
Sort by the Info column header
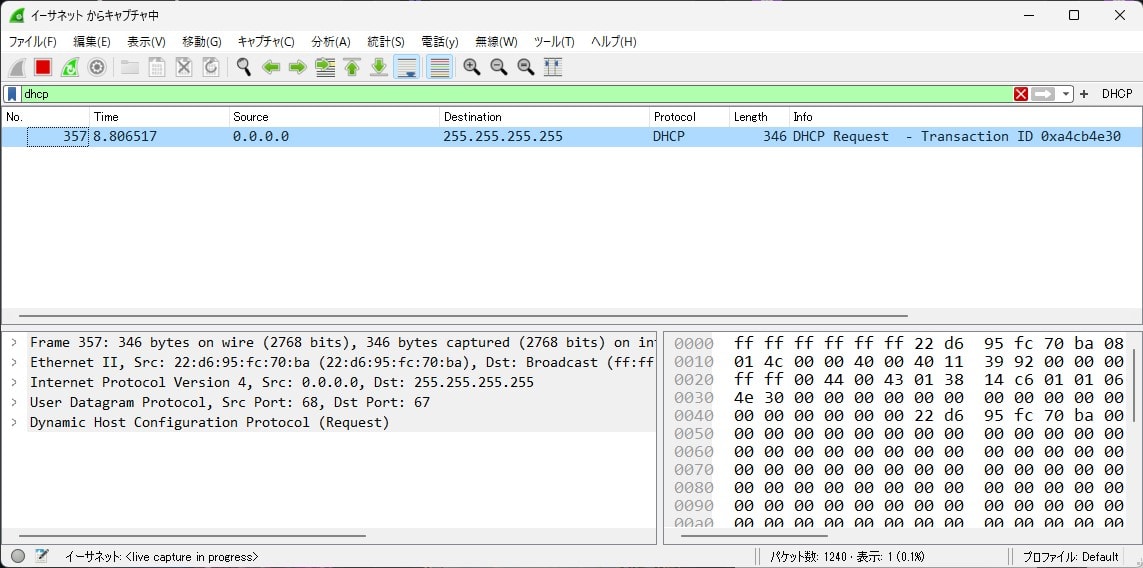[965, 117]
